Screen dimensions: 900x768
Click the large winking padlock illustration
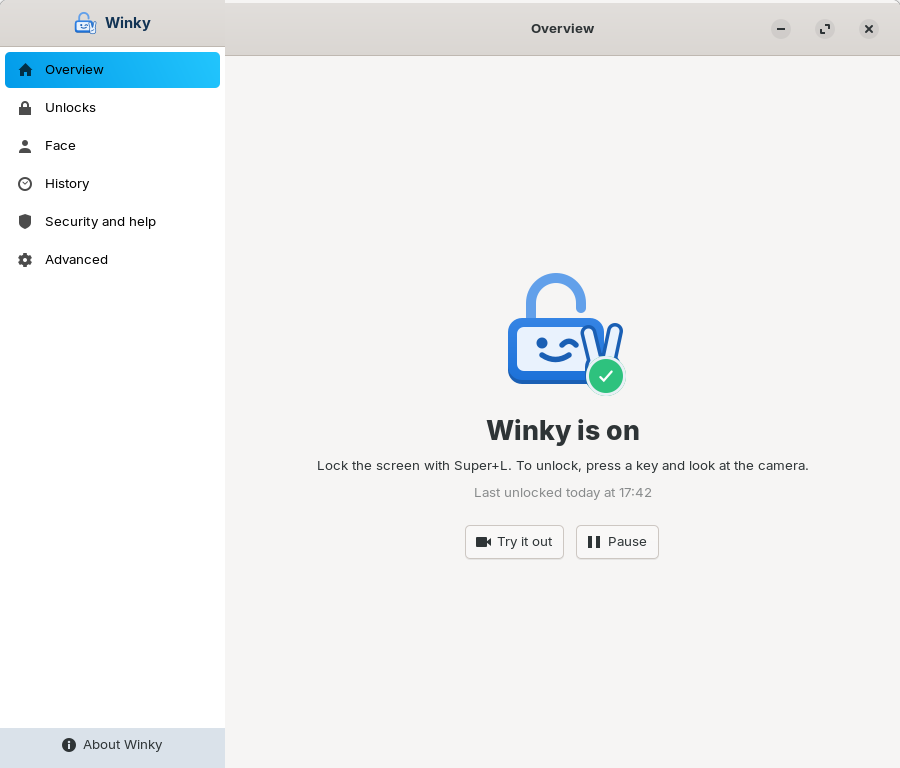pos(566,333)
